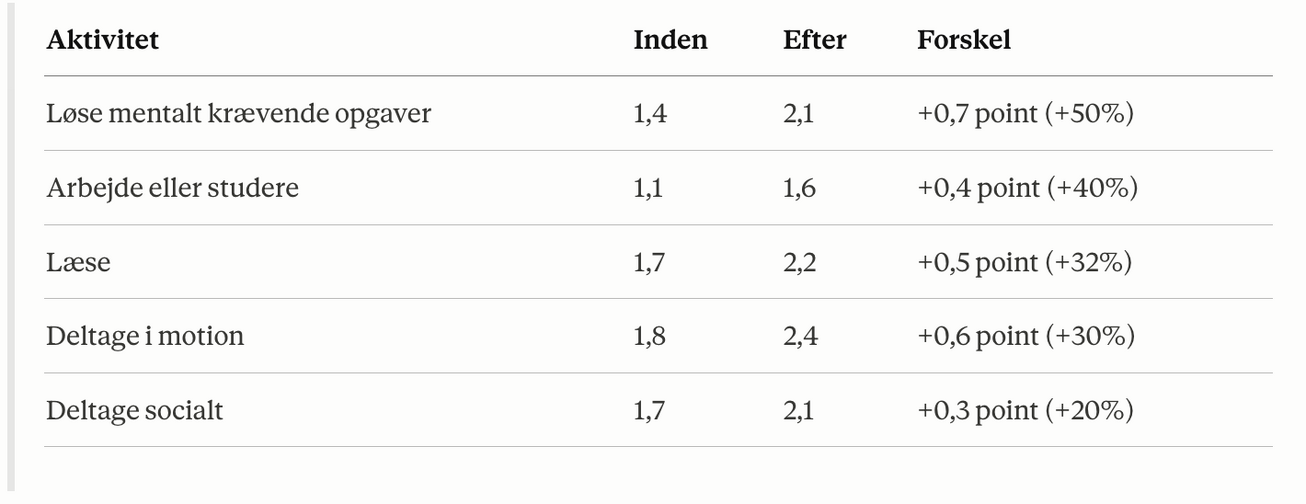Select the "Deltage i motion" cell

pyautogui.click(x=145, y=336)
